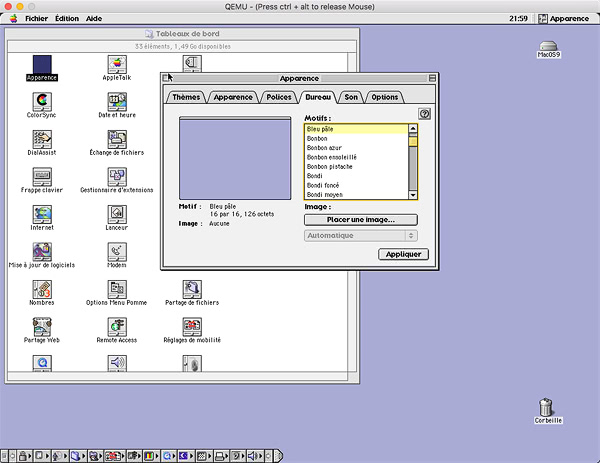Select the Options Menu Pomme icon
Screen dimensions: 600x463
[117, 293]
